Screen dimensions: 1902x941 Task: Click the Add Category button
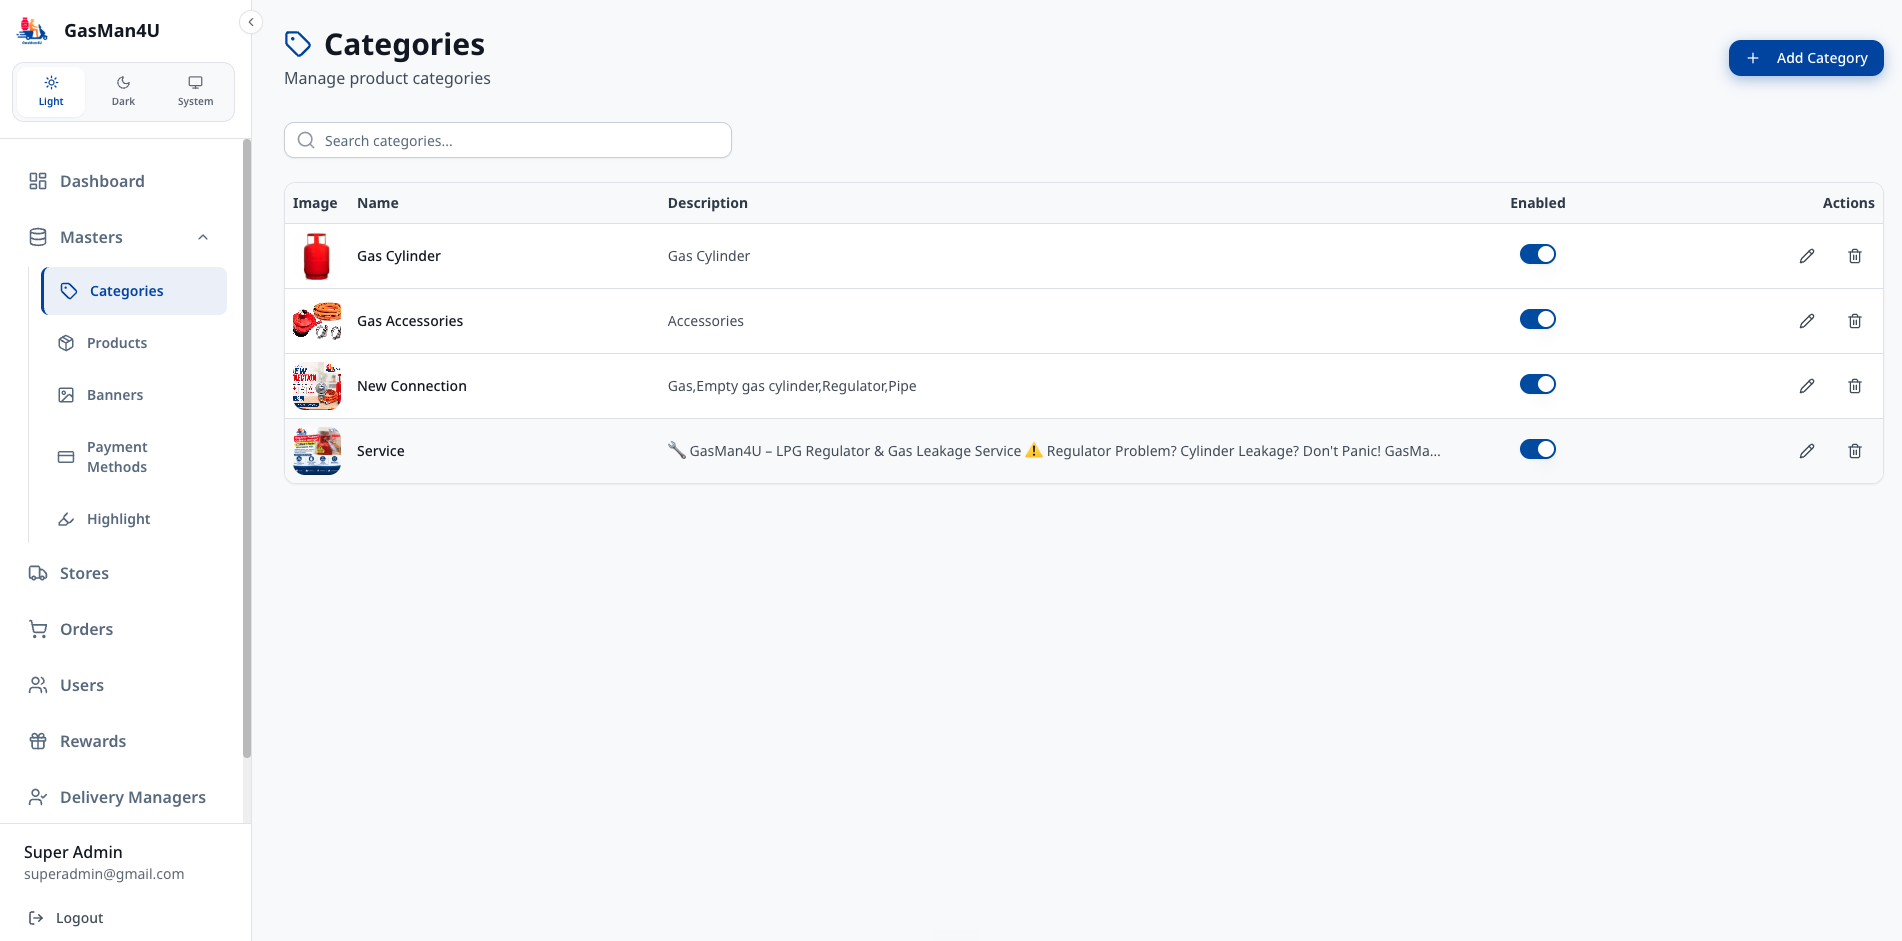click(1806, 58)
